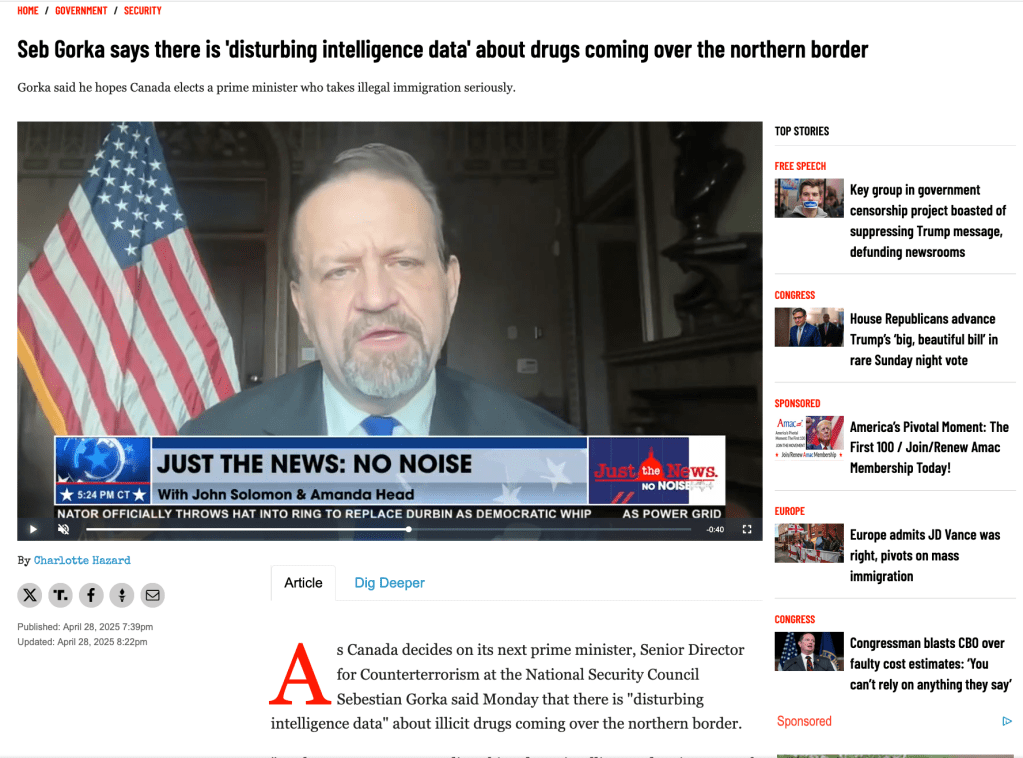The image size is (1023, 758).
Task: Switch to the Dig Deeper tab
Action: coord(389,583)
